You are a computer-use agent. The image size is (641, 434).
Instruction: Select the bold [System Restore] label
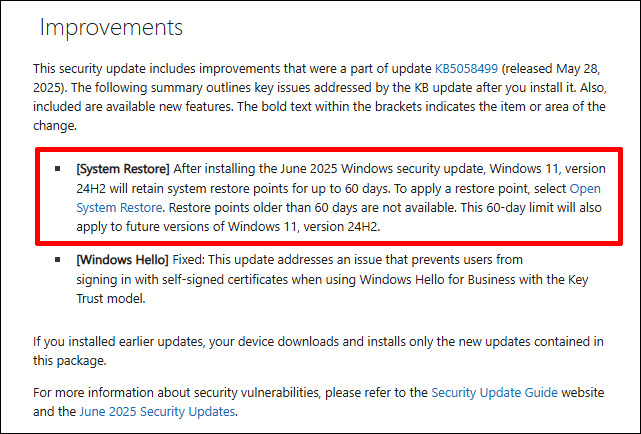pos(123,169)
